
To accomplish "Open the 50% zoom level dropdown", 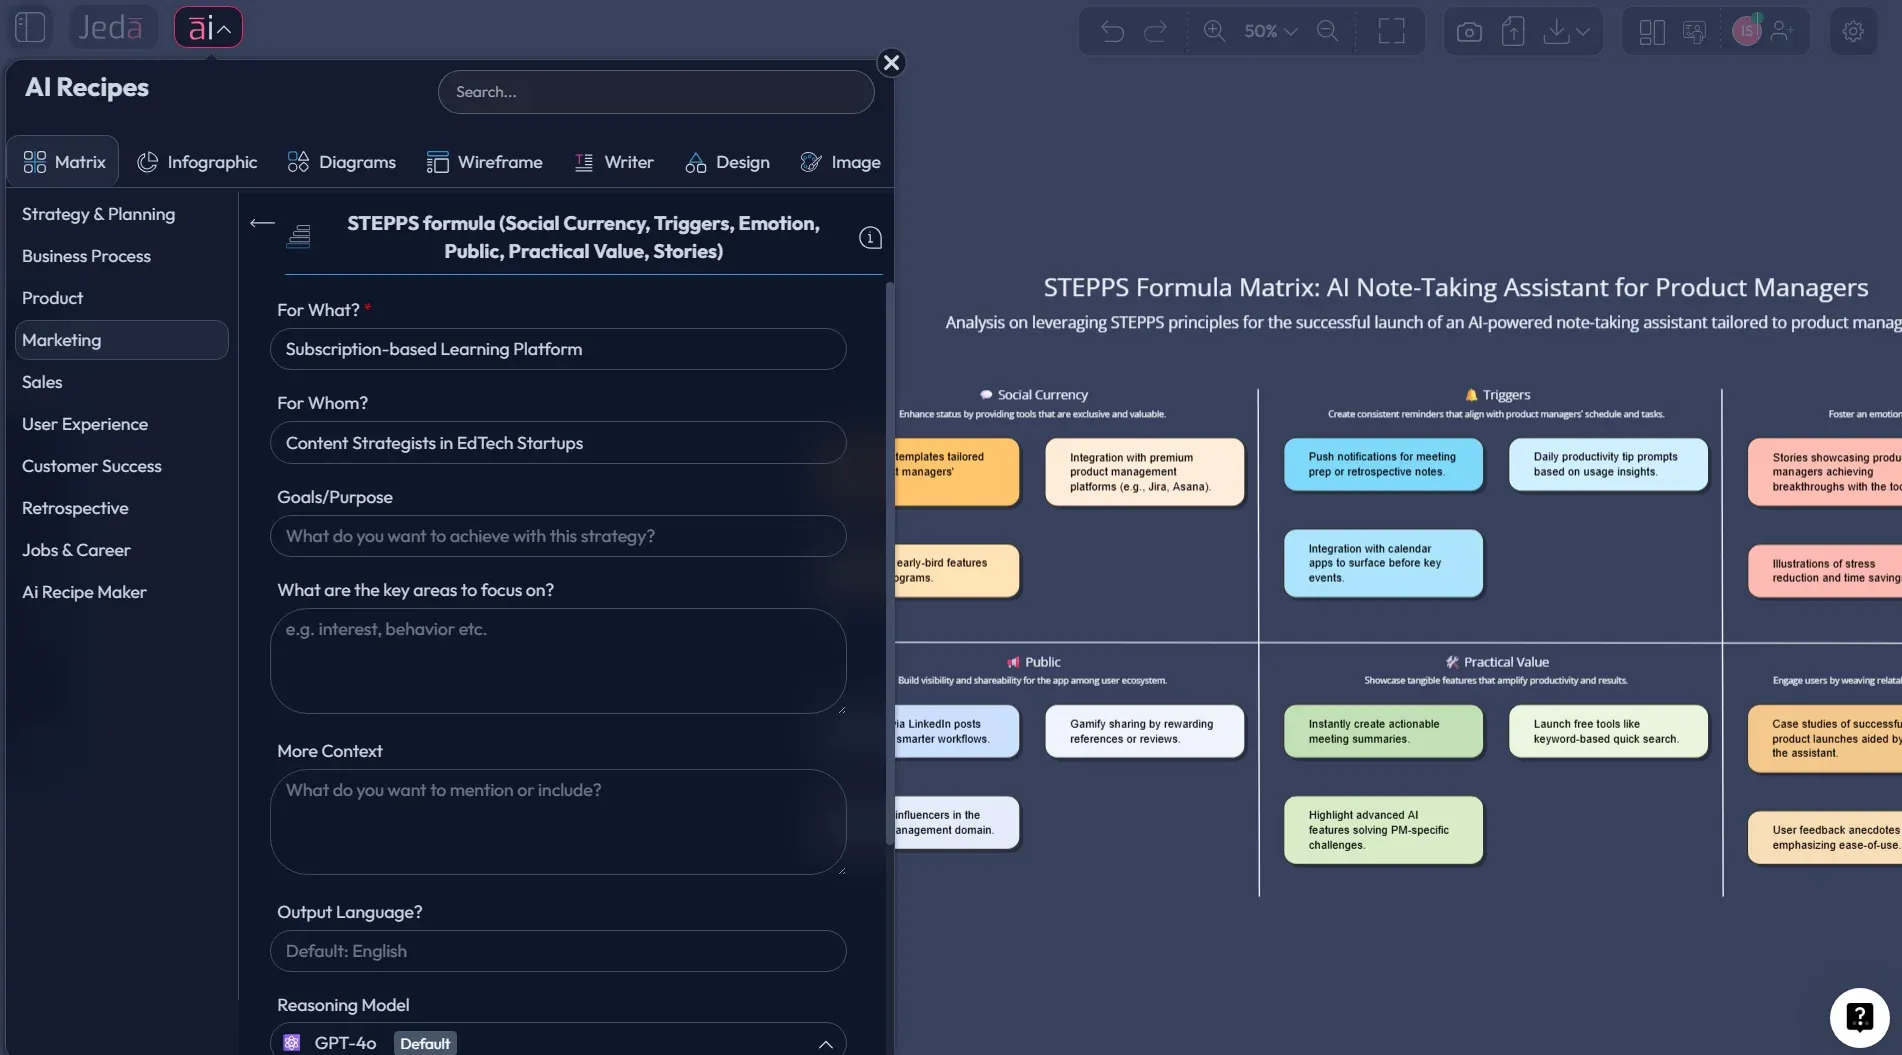I will pos(1268,31).
